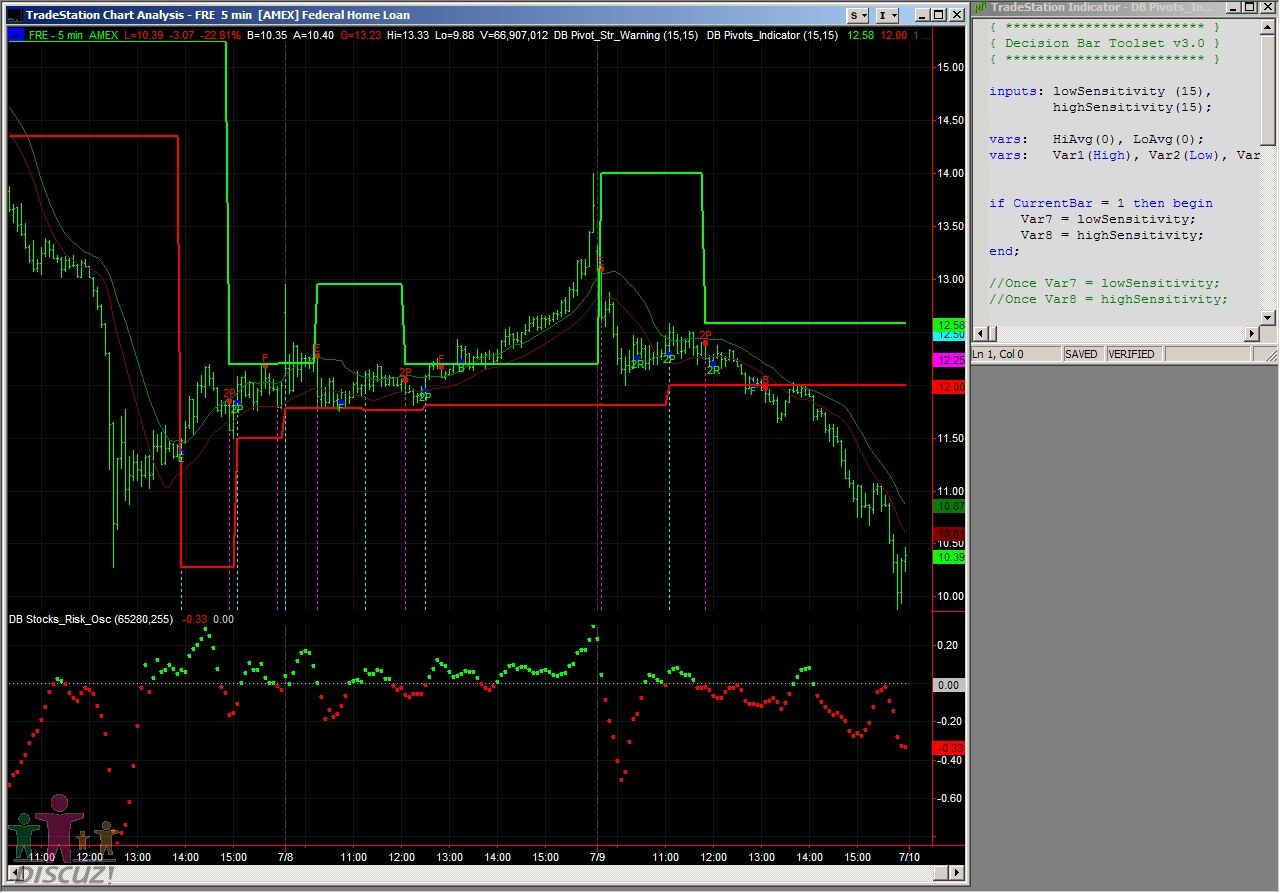1280x893 pixels.
Task: Click the blue symbol box beside FRE label
Action: (x=16, y=35)
